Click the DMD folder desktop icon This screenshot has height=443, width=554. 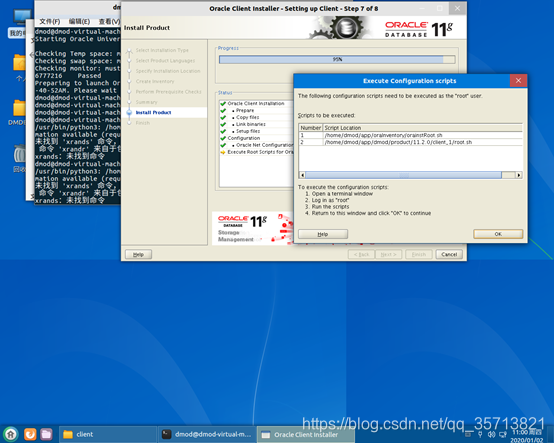[19, 108]
